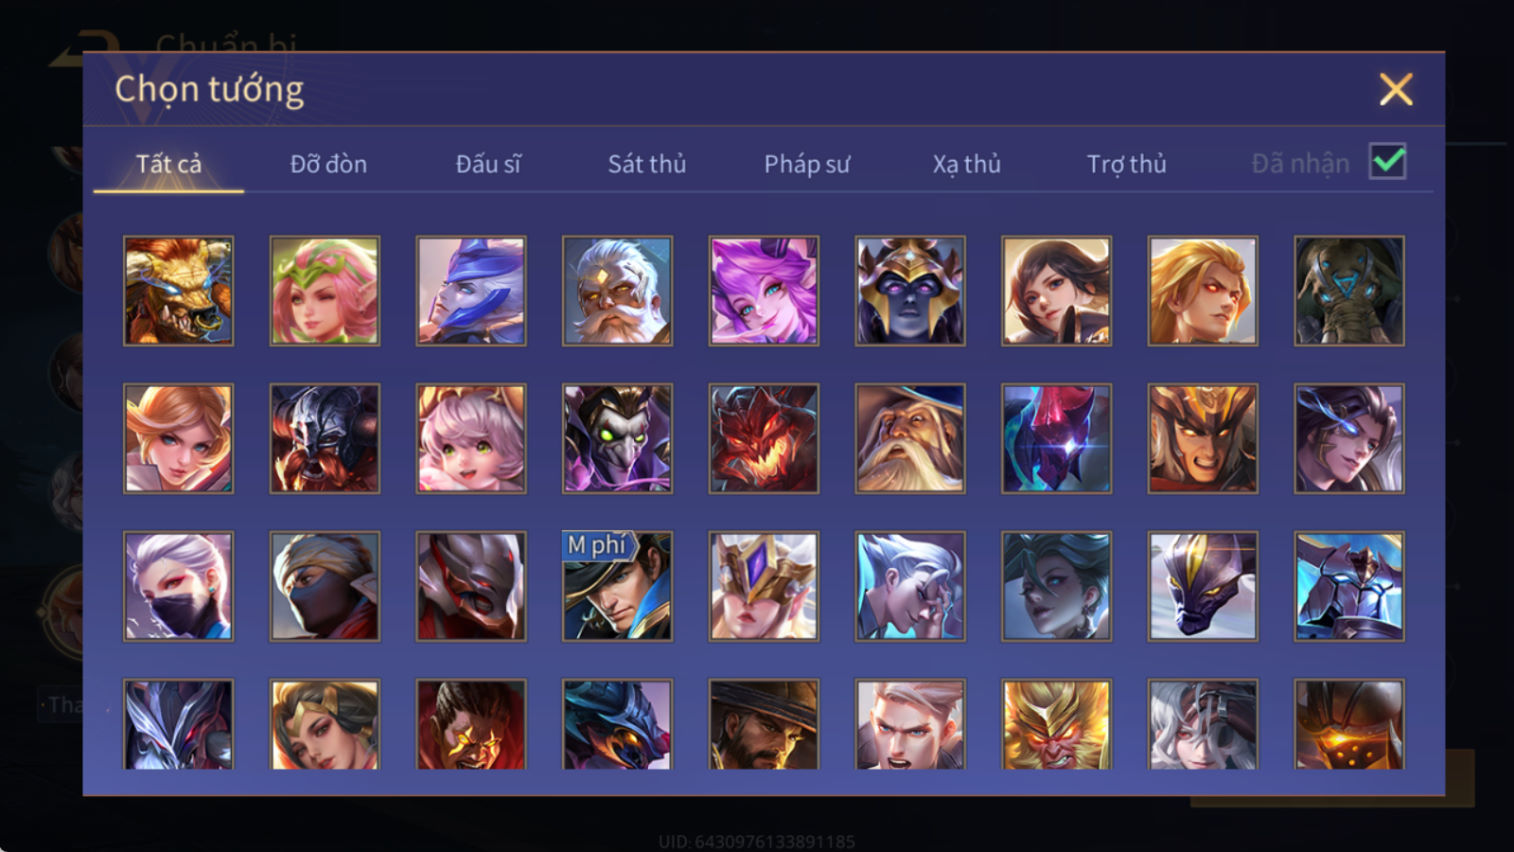Choose the elephant-like armored hero portrait

point(1349,291)
